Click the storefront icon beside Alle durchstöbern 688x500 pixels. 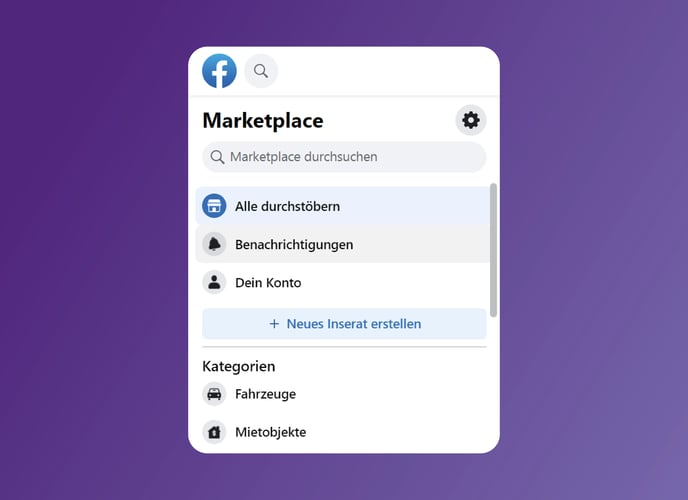click(x=214, y=206)
